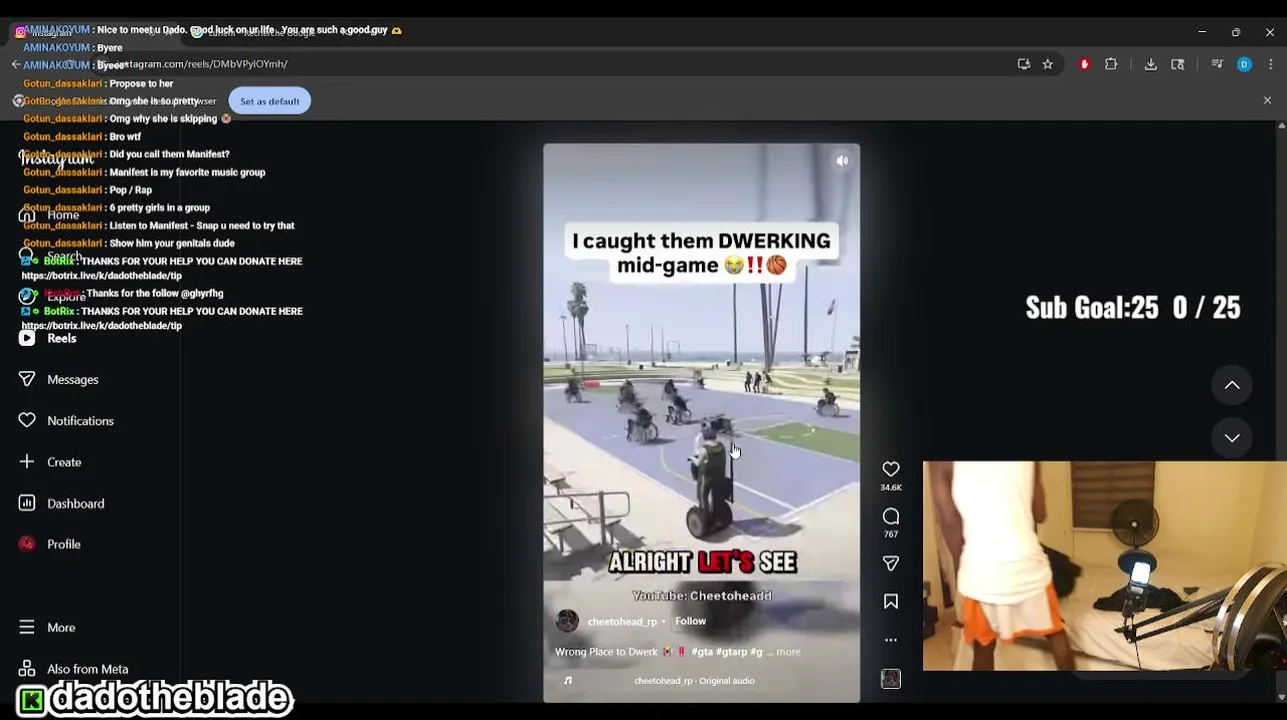Save the reel with the bookmark icon

click(x=890, y=601)
